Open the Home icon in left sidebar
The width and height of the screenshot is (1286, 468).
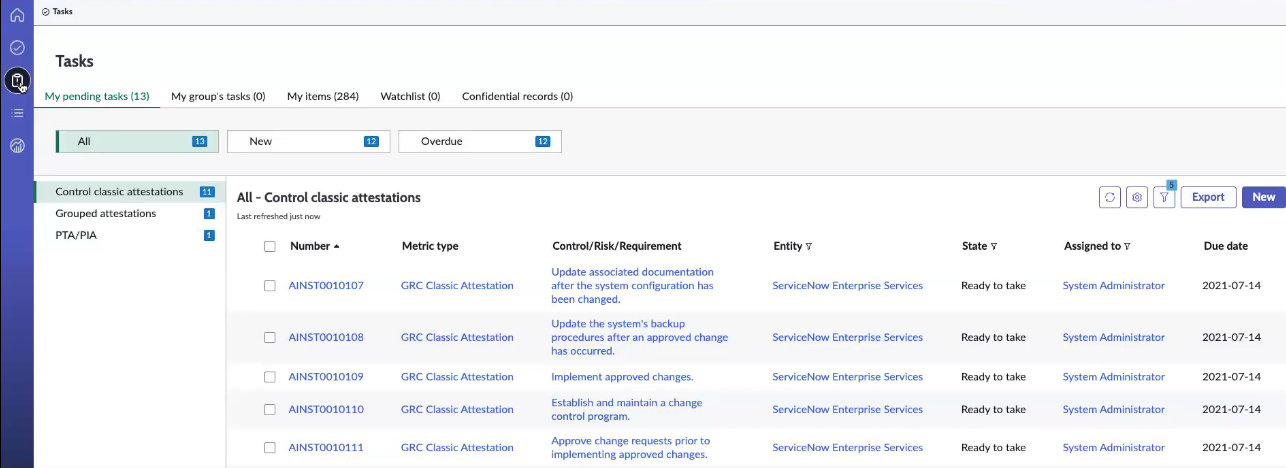(17, 15)
